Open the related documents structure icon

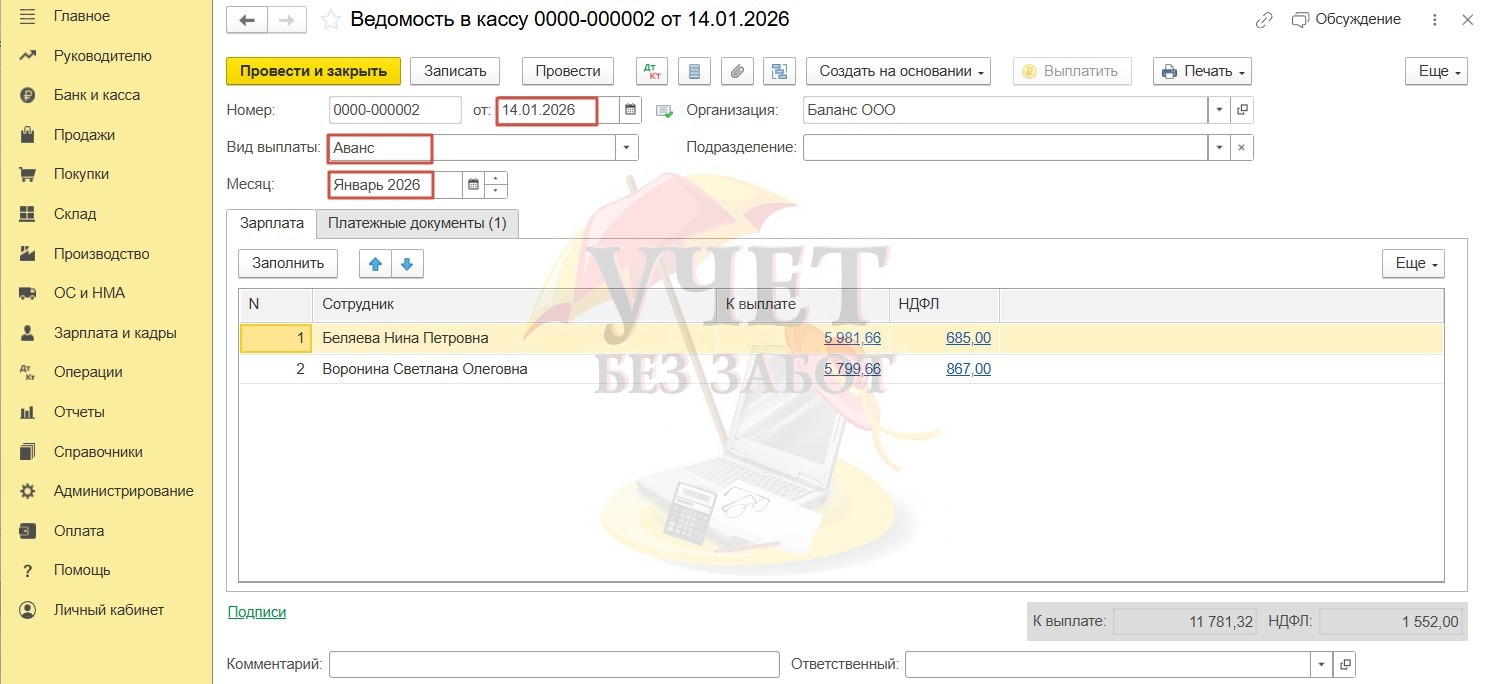pos(778,71)
